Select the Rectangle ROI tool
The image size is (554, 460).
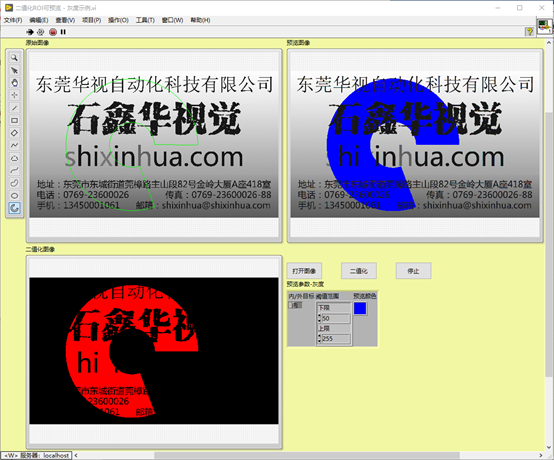[14, 120]
